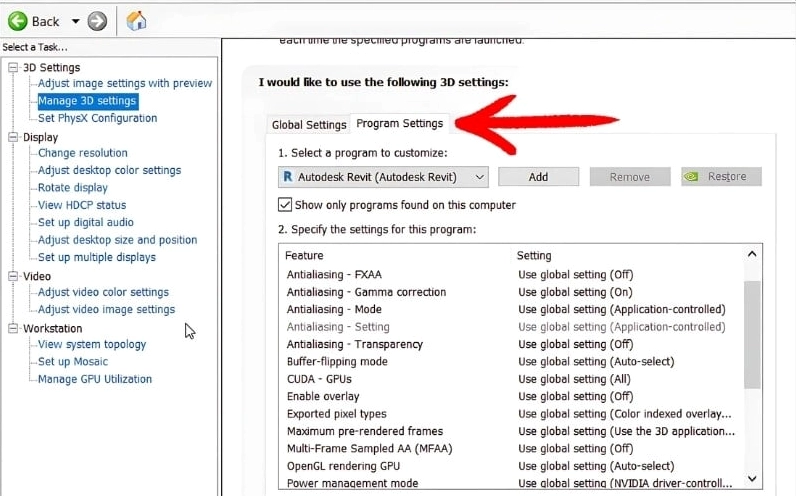Open View system topology
The width and height of the screenshot is (796, 496).
pyautogui.click(x=92, y=344)
